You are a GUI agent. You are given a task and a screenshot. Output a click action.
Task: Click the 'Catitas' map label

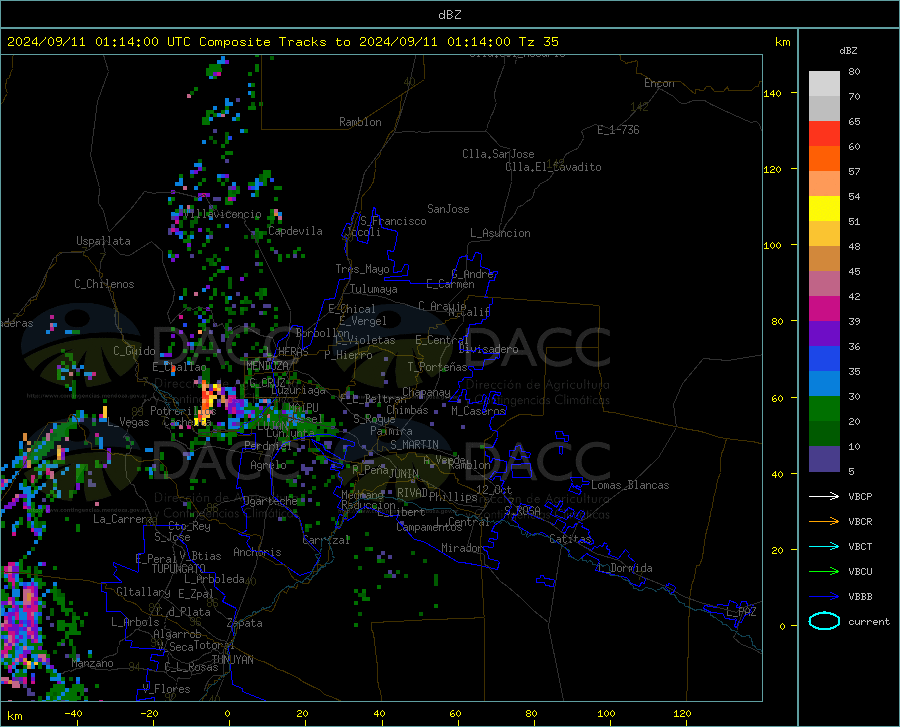(570, 539)
